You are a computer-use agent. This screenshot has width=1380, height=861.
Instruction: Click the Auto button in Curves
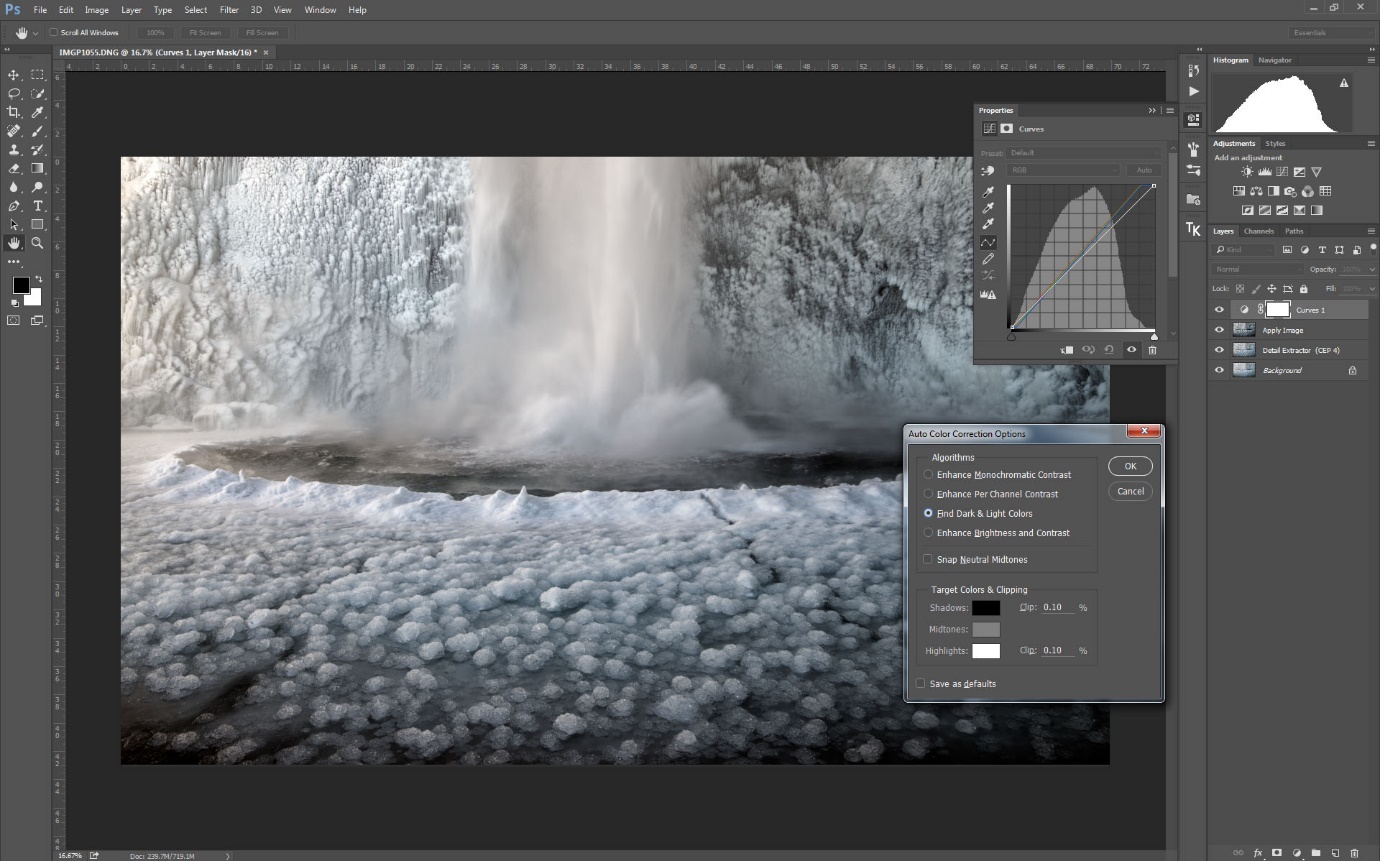click(x=1144, y=170)
